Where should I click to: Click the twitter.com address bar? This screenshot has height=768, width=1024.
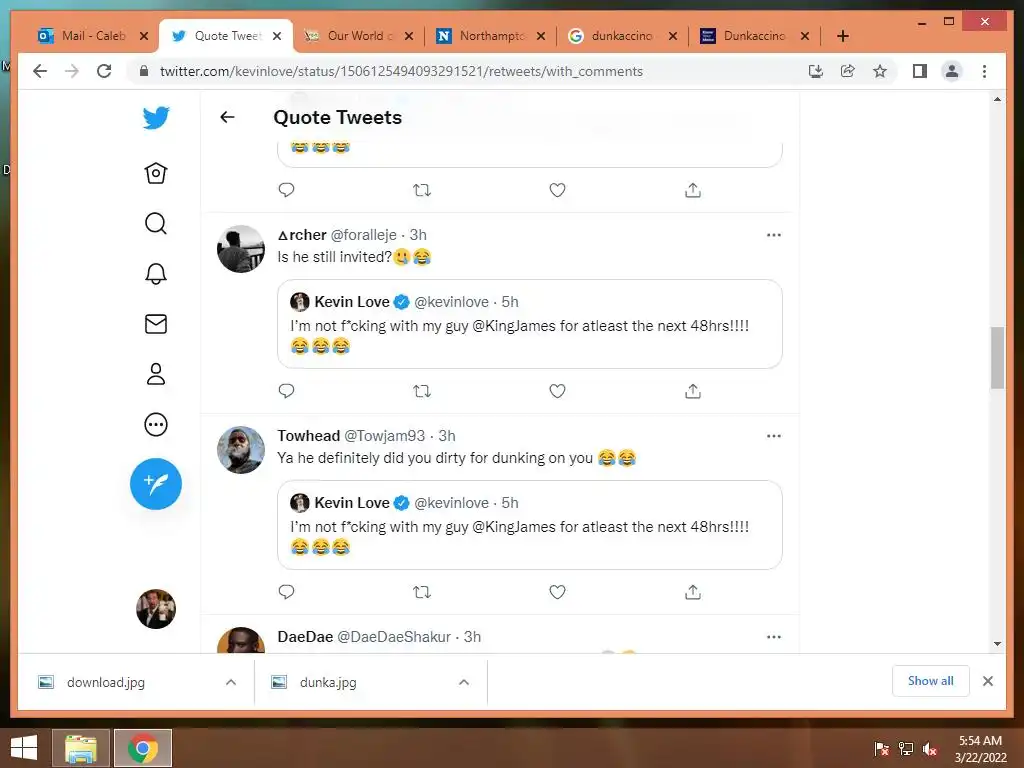[401, 71]
